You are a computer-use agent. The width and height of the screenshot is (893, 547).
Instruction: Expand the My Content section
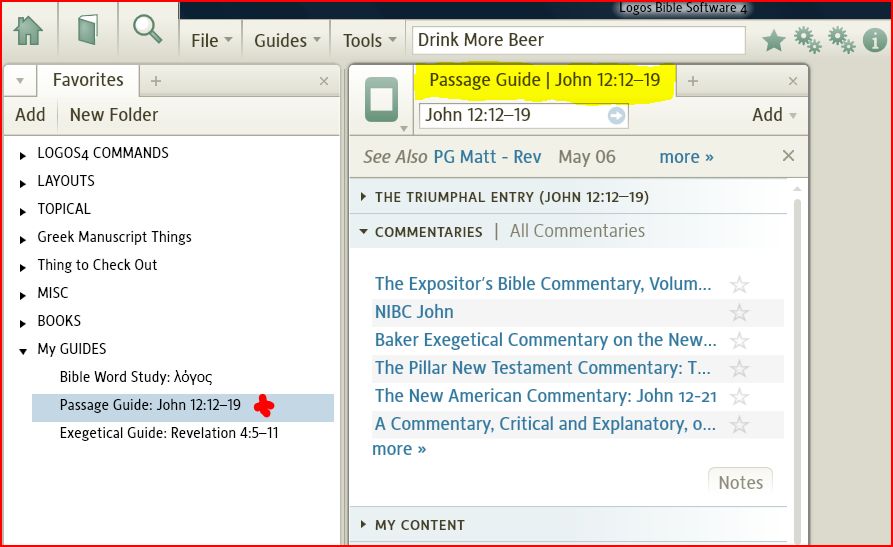coord(363,524)
